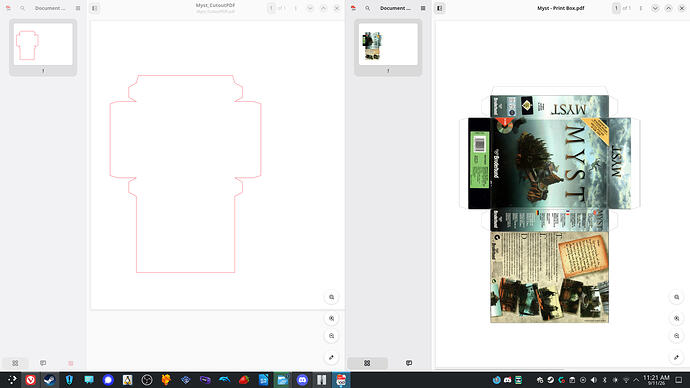Click the red app icon in right window header
Image resolution: width=690 pixels, height=388 pixels.
[x=353, y=8]
